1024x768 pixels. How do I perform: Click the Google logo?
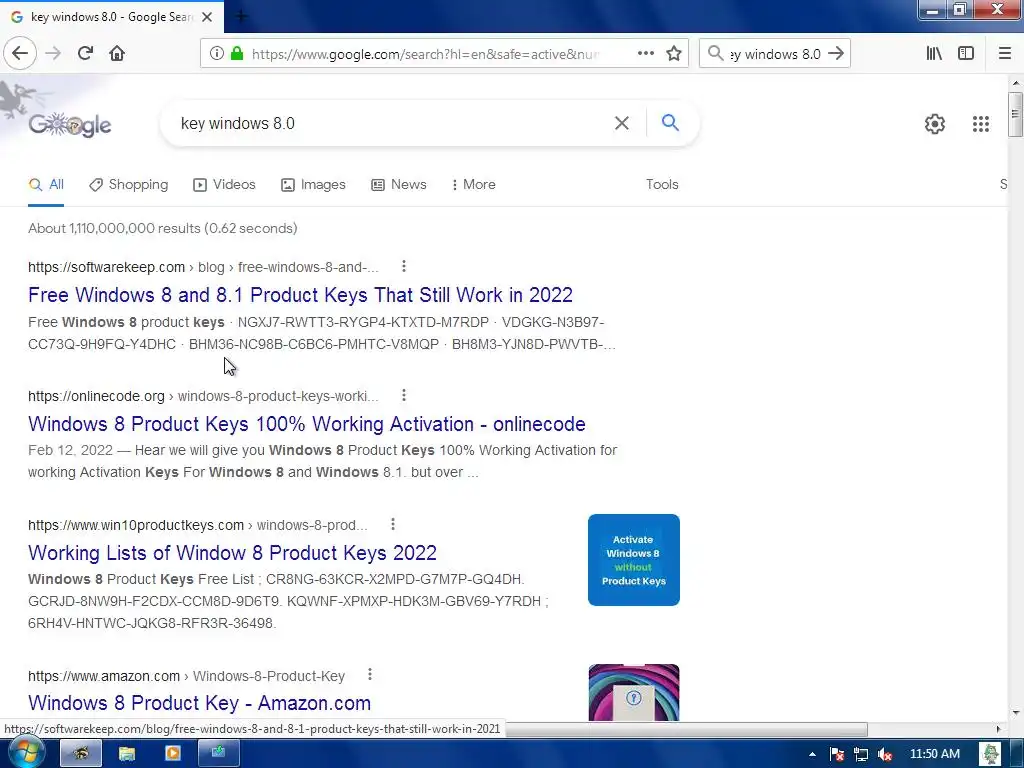coord(69,124)
